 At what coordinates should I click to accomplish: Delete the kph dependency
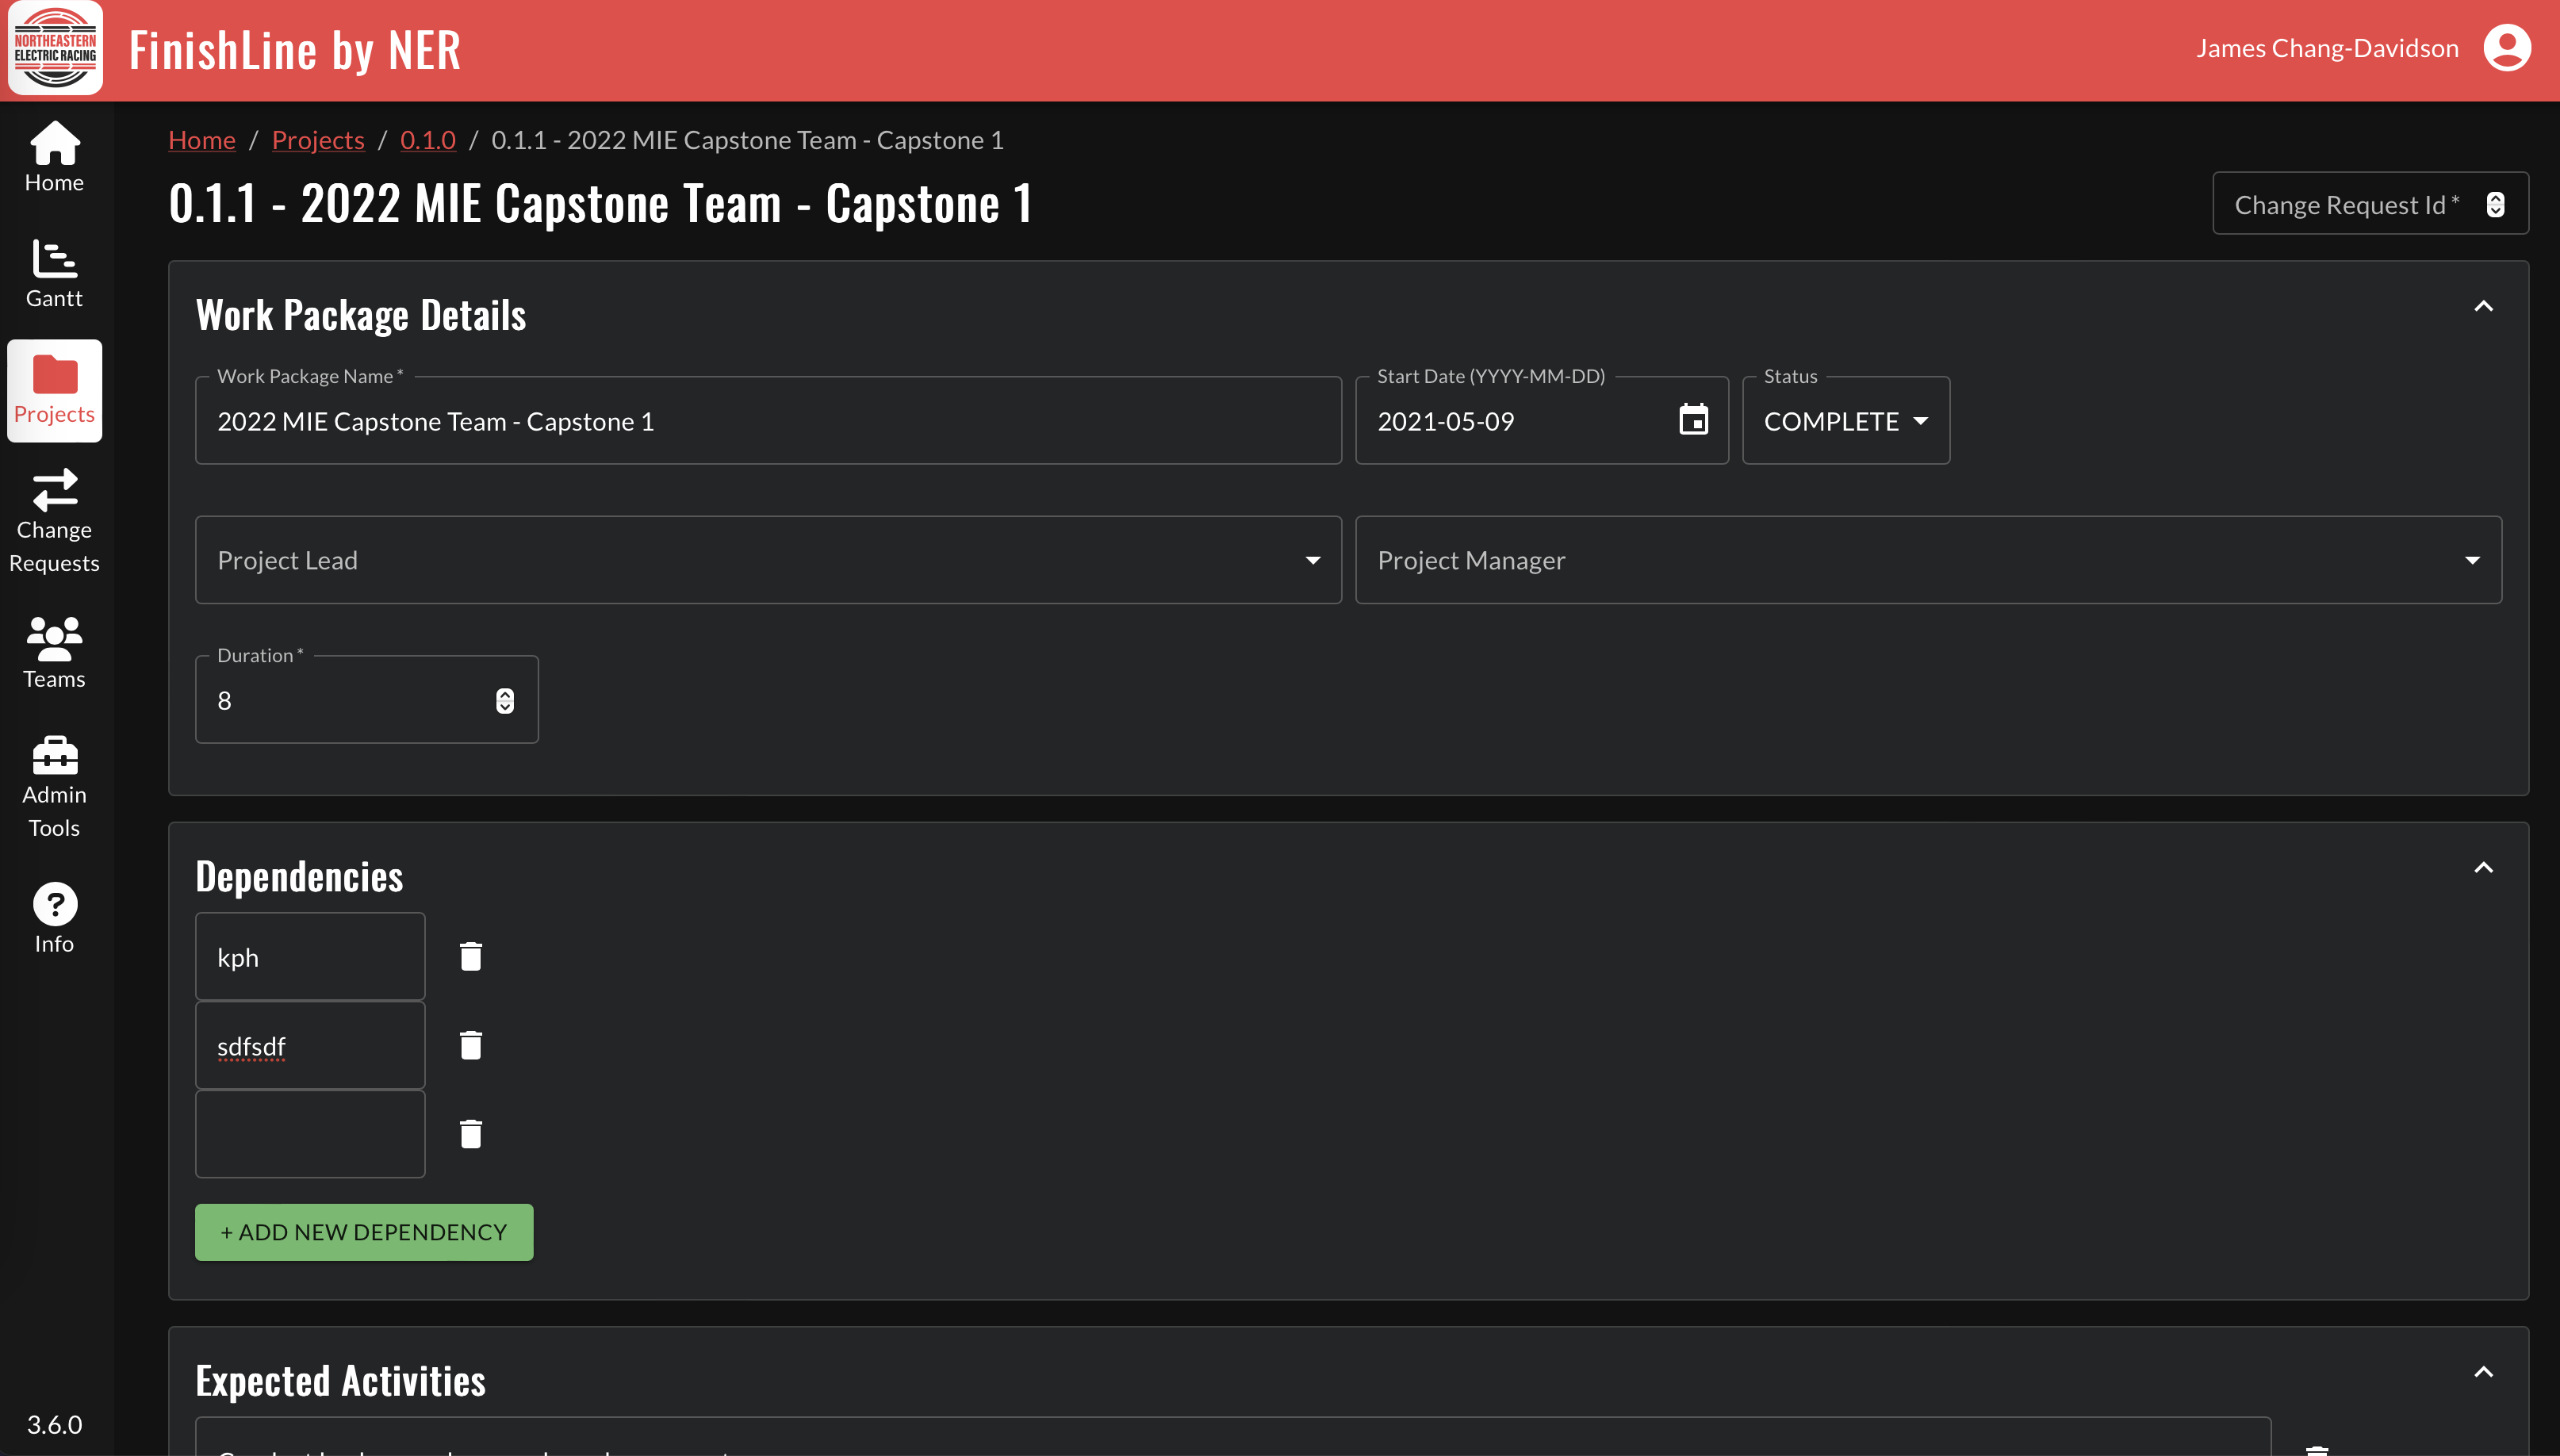(x=470, y=957)
